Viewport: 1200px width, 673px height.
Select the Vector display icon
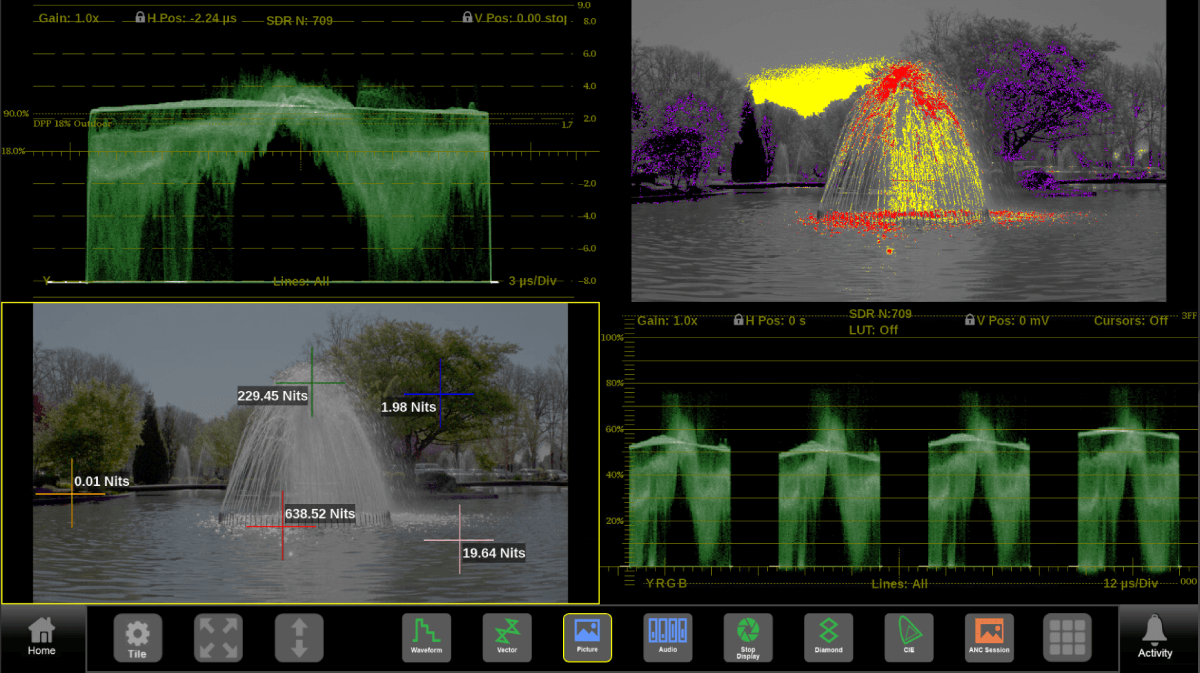(507, 637)
